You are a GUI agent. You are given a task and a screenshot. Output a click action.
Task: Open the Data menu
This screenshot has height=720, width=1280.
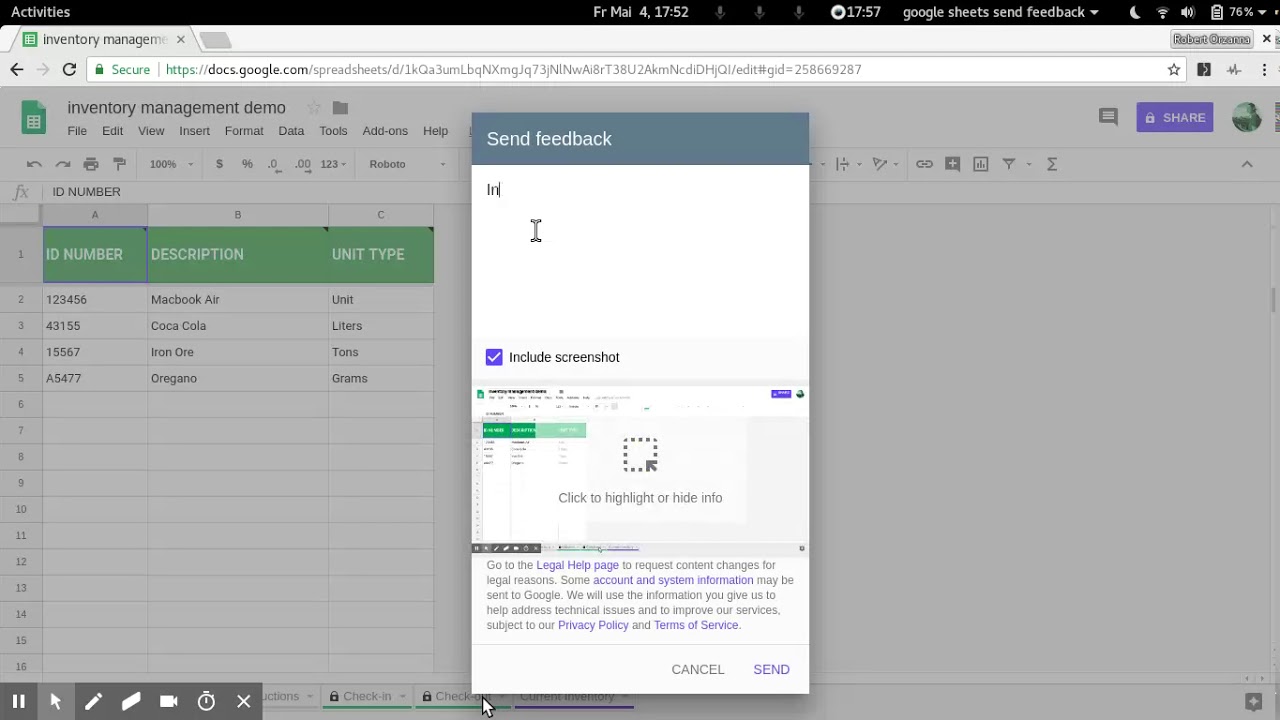click(291, 131)
